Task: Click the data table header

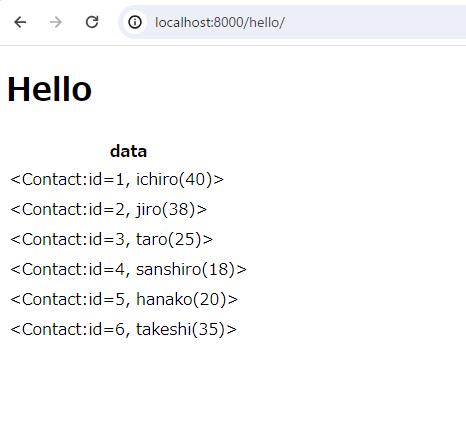Action: pos(128,151)
